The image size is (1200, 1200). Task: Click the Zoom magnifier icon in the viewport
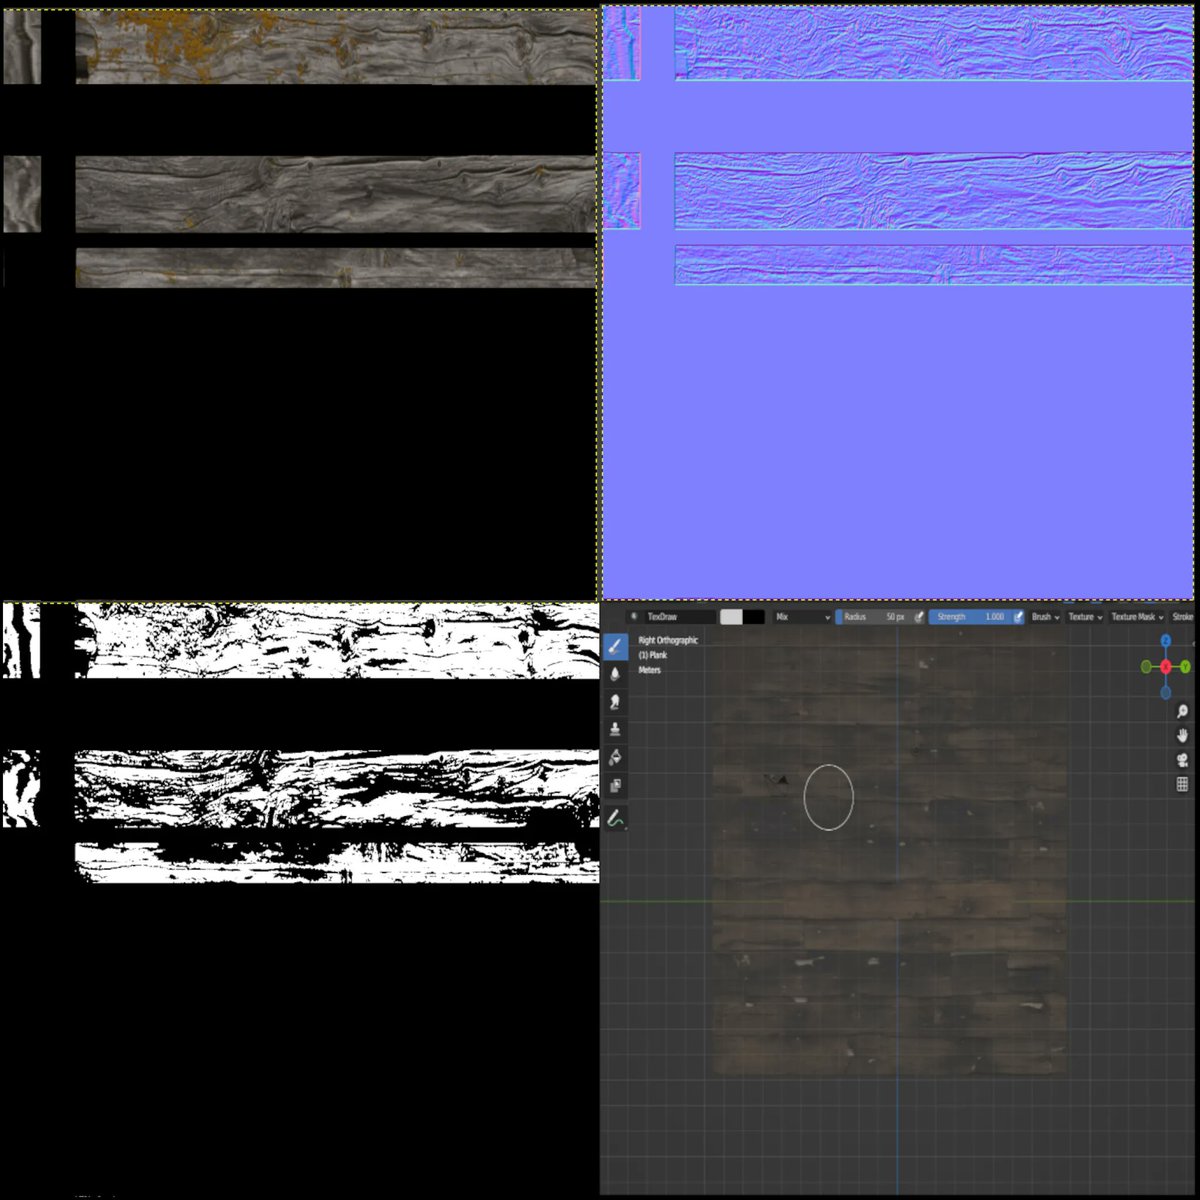coord(1183,711)
